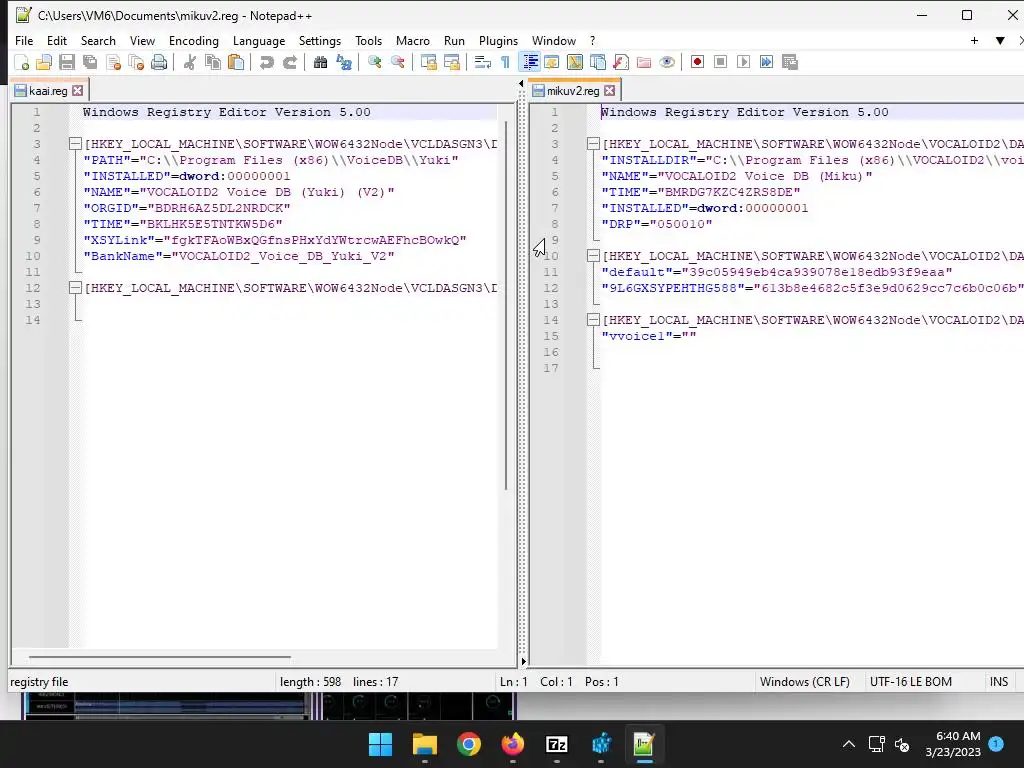Click the Zoom In magnifier icon

click(x=374, y=62)
